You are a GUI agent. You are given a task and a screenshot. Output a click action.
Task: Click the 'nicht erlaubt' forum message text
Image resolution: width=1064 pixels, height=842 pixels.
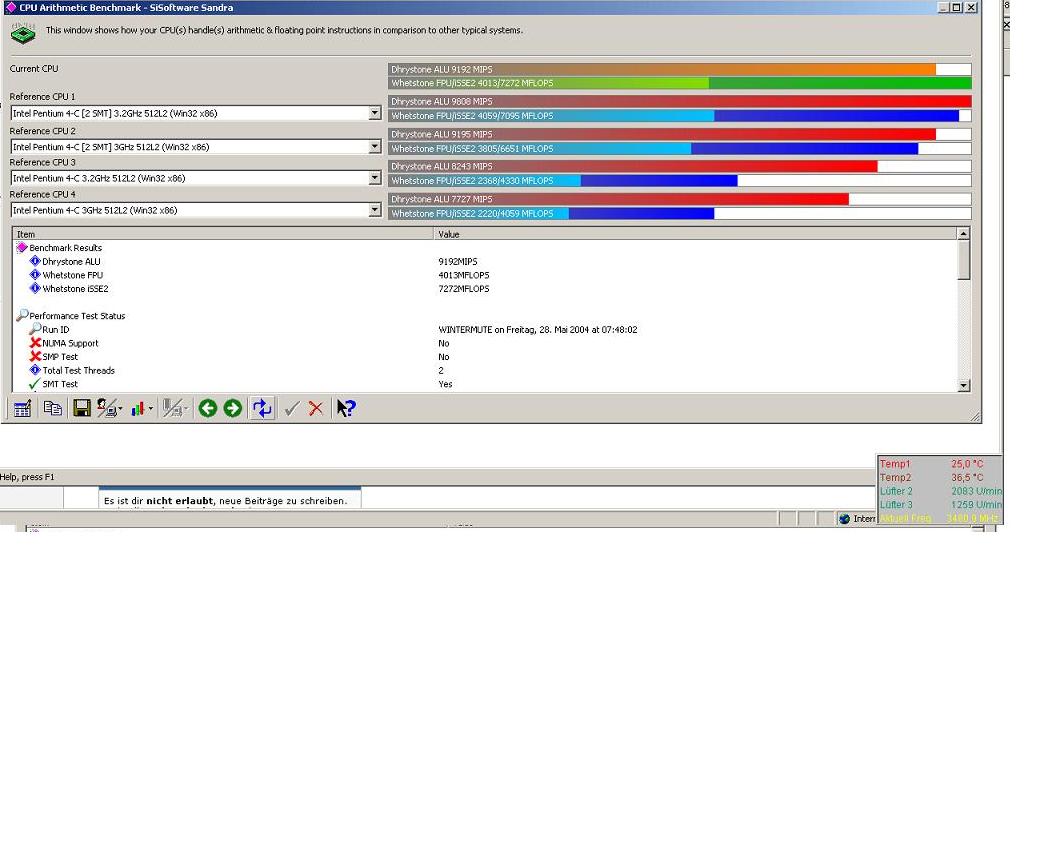[x=179, y=501]
